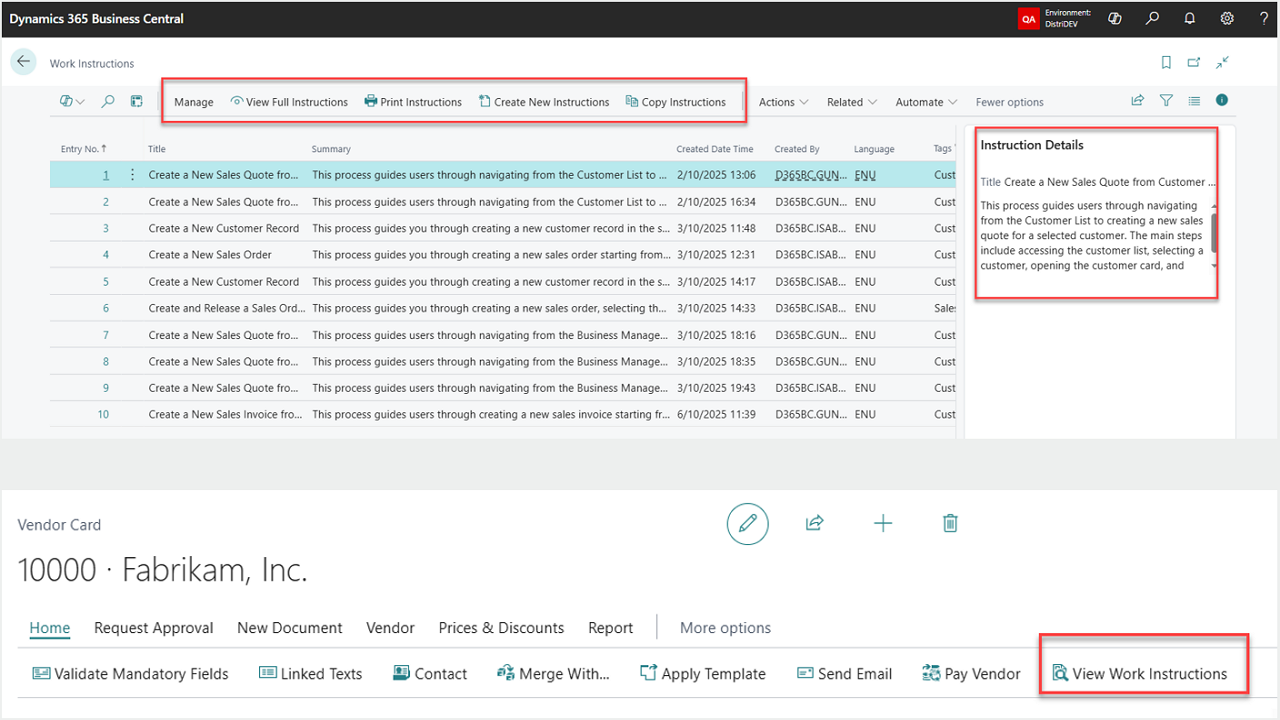The width and height of the screenshot is (1280, 720).
Task: Share the Work Instructions list
Action: (1137, 100)
